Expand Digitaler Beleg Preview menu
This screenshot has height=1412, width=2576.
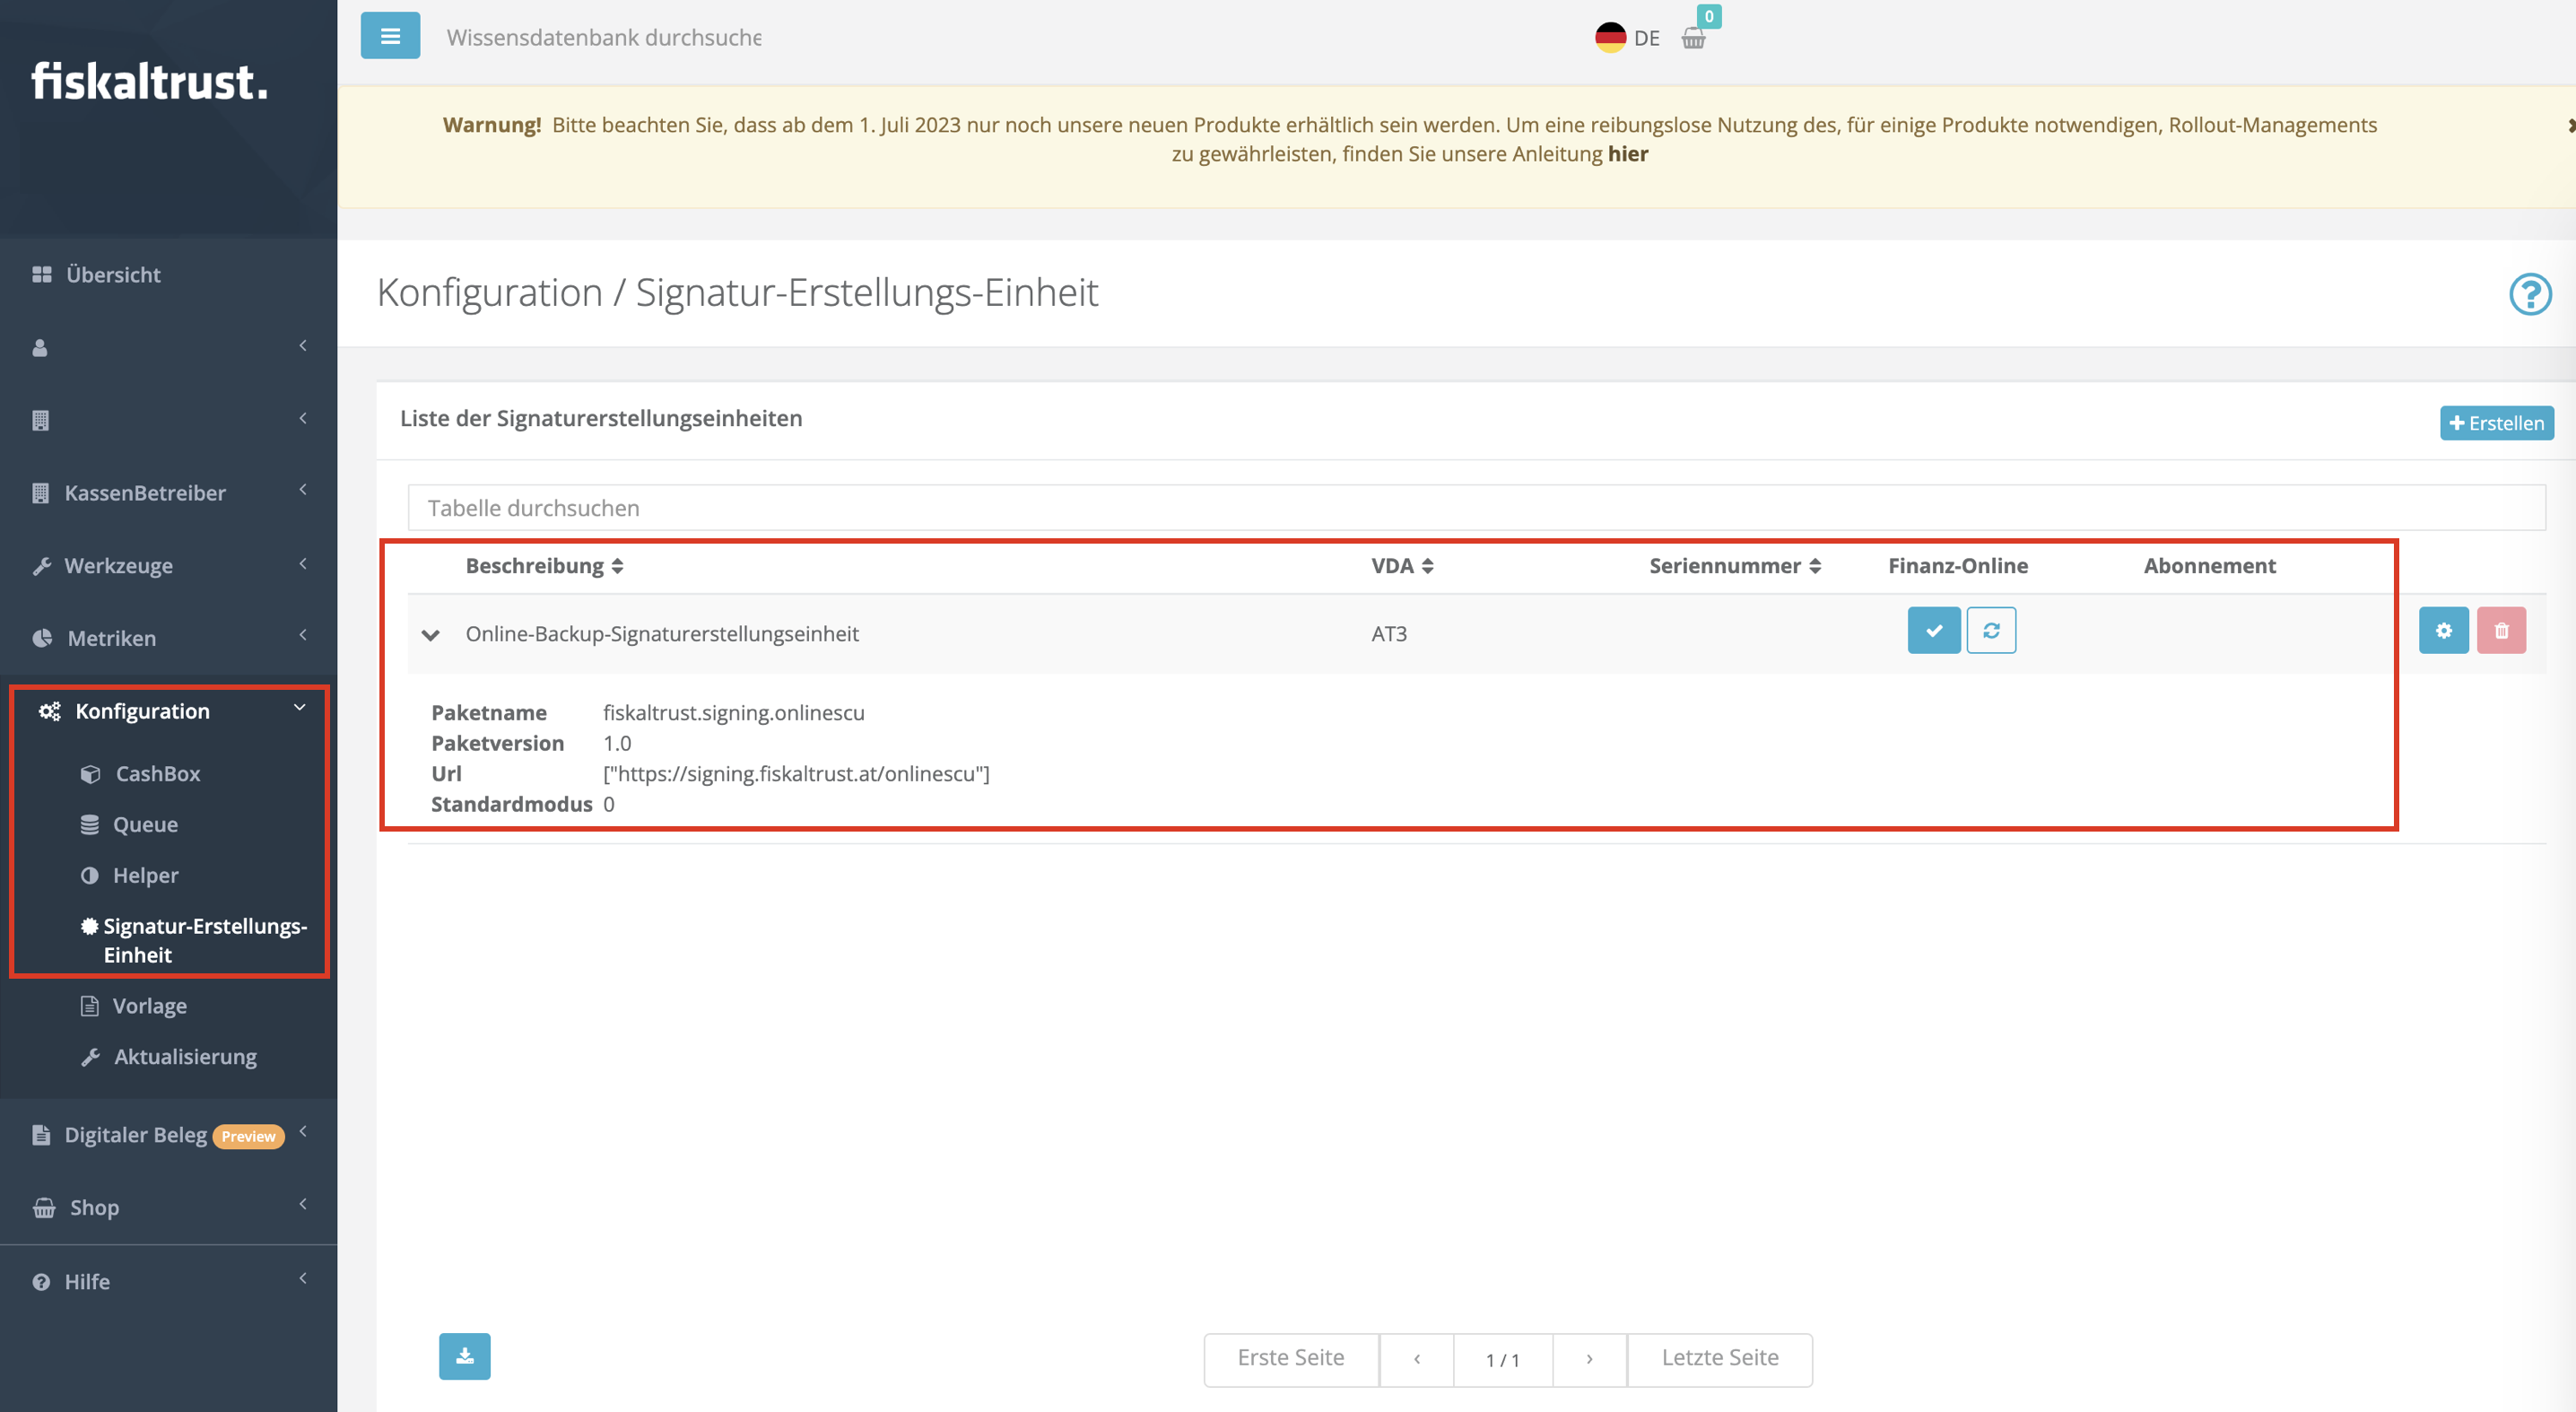(168, 1135)
